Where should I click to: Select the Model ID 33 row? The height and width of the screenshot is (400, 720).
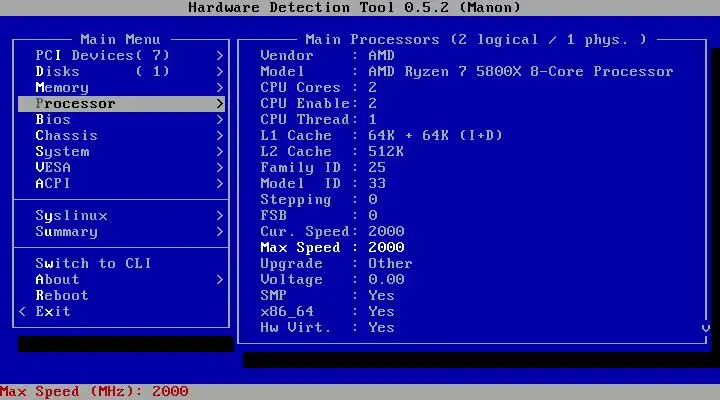pos(323,184)
